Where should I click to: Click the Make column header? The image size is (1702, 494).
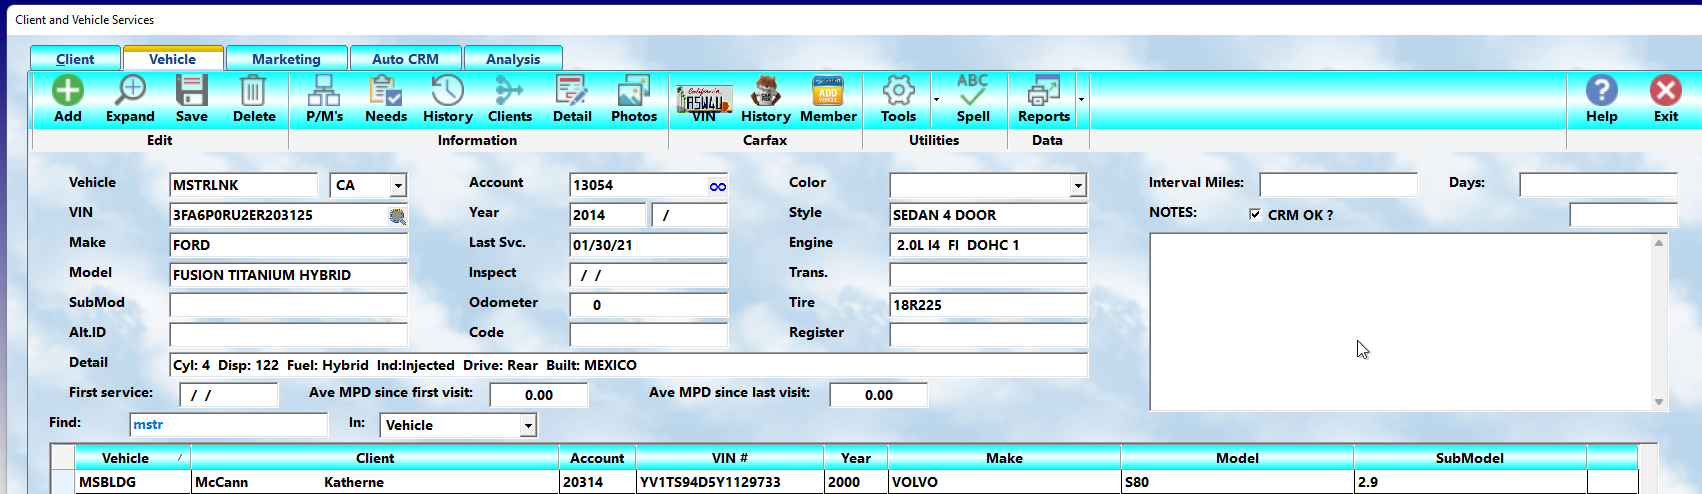point(1004,458)
